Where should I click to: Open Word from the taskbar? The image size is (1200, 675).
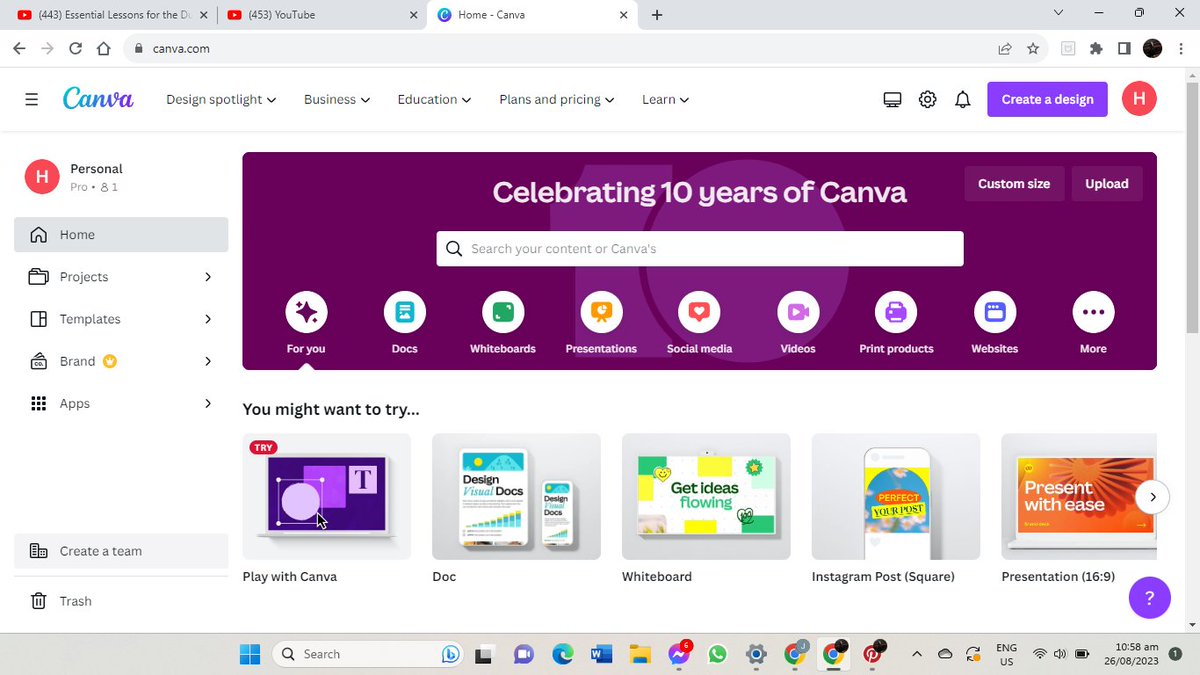(x=601, y=654)
